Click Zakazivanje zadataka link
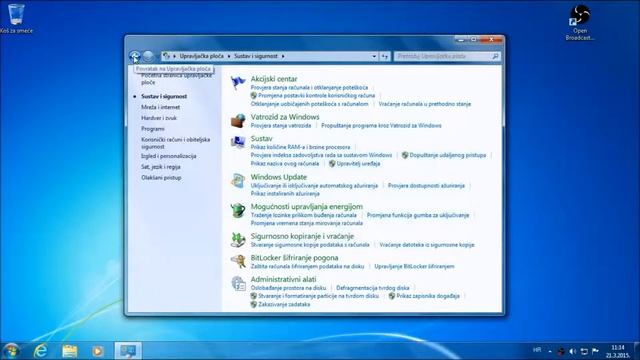This screenshot has height=360, width=640. pos(284,304)
